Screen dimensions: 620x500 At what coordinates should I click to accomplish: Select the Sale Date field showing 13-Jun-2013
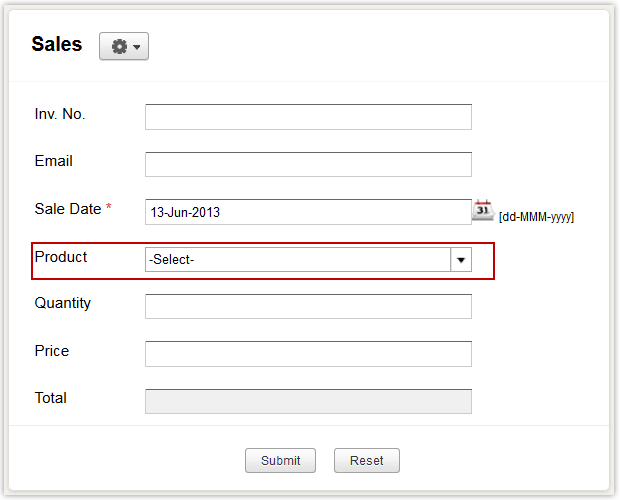308,212
